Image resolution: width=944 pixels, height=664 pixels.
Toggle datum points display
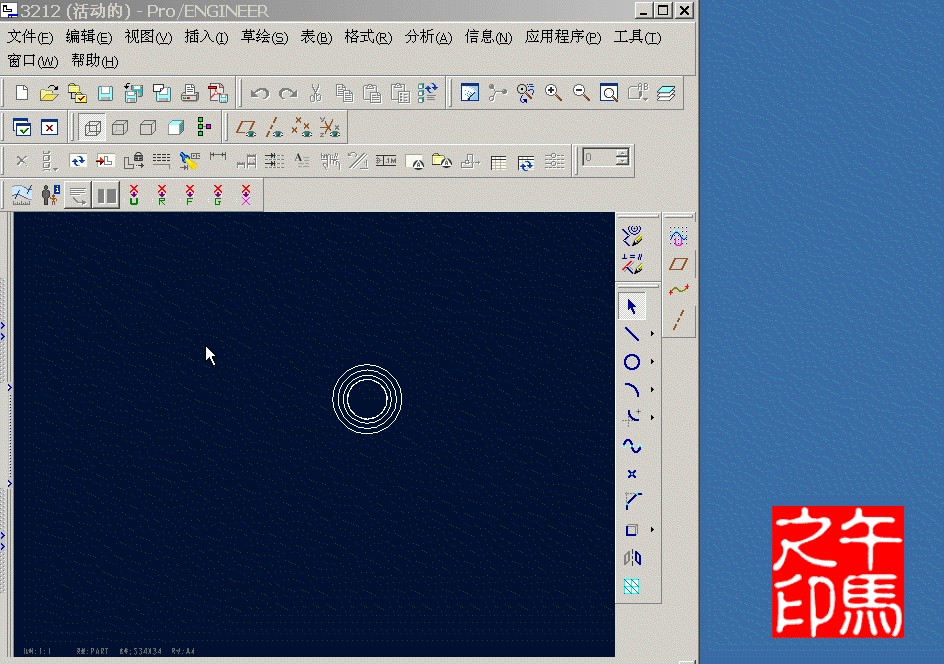coord(302,128)
